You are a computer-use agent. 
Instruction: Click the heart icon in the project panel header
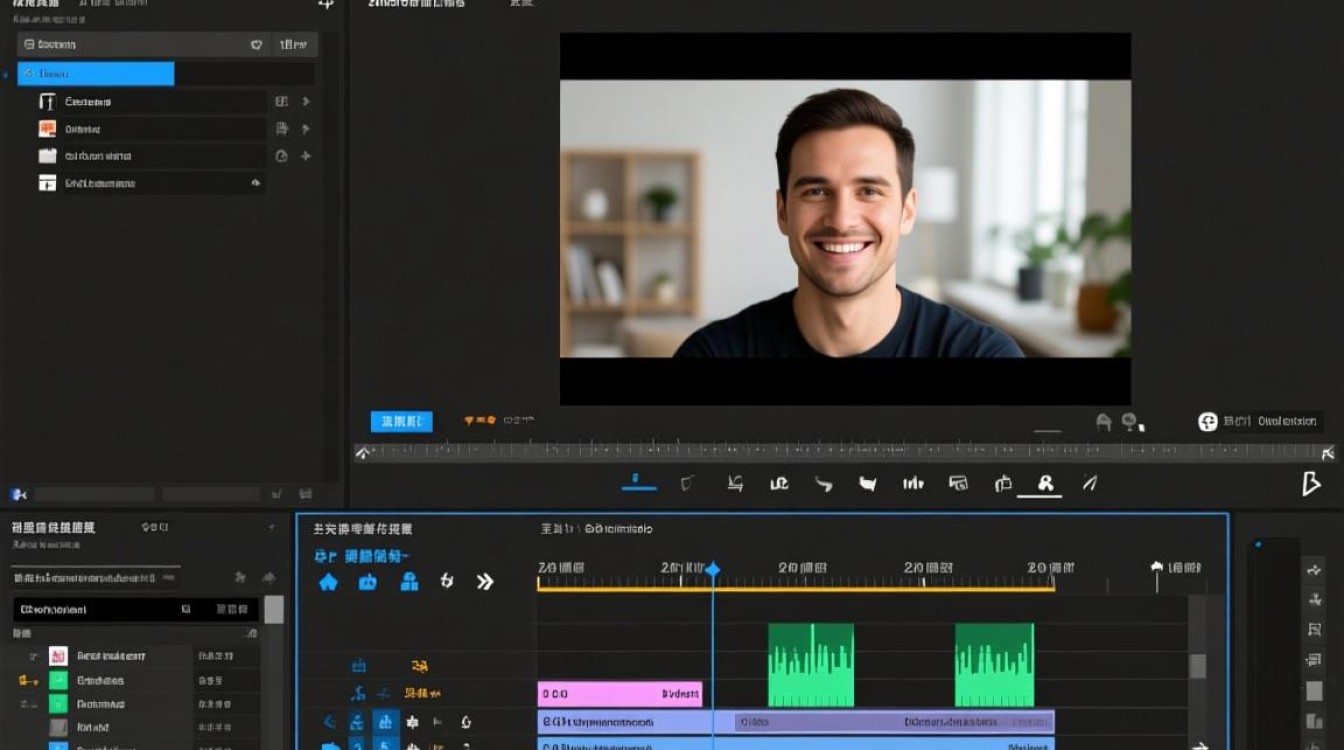click(x=256, y=45)
